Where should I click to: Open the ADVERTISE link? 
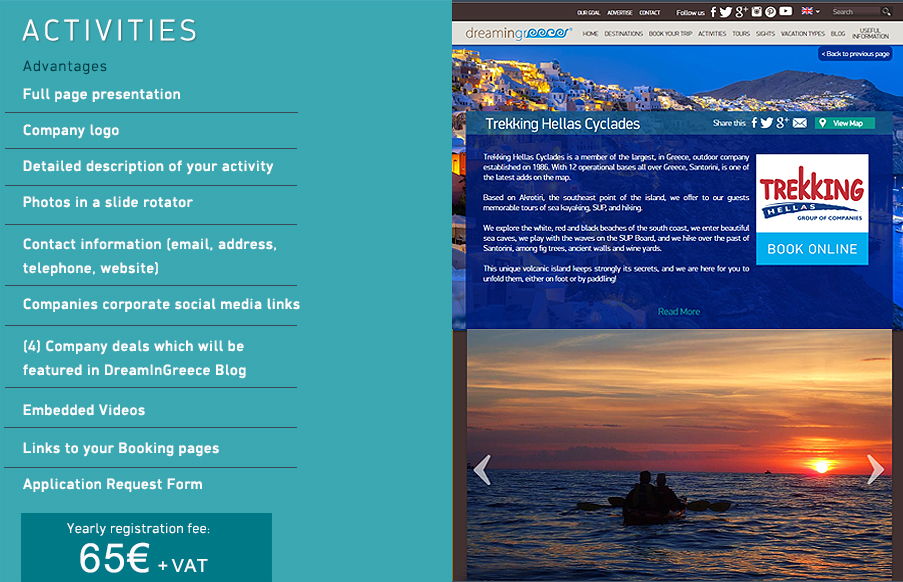click(620, 13)
